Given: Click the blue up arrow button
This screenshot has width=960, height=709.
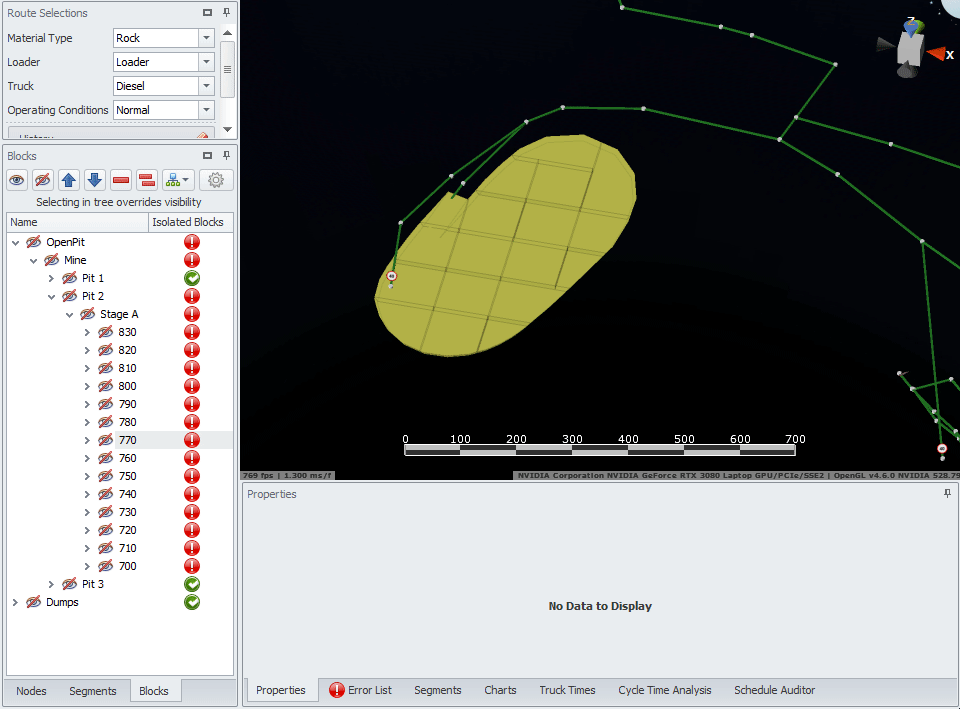Looking at the screenshot, I should click(69, 180).
